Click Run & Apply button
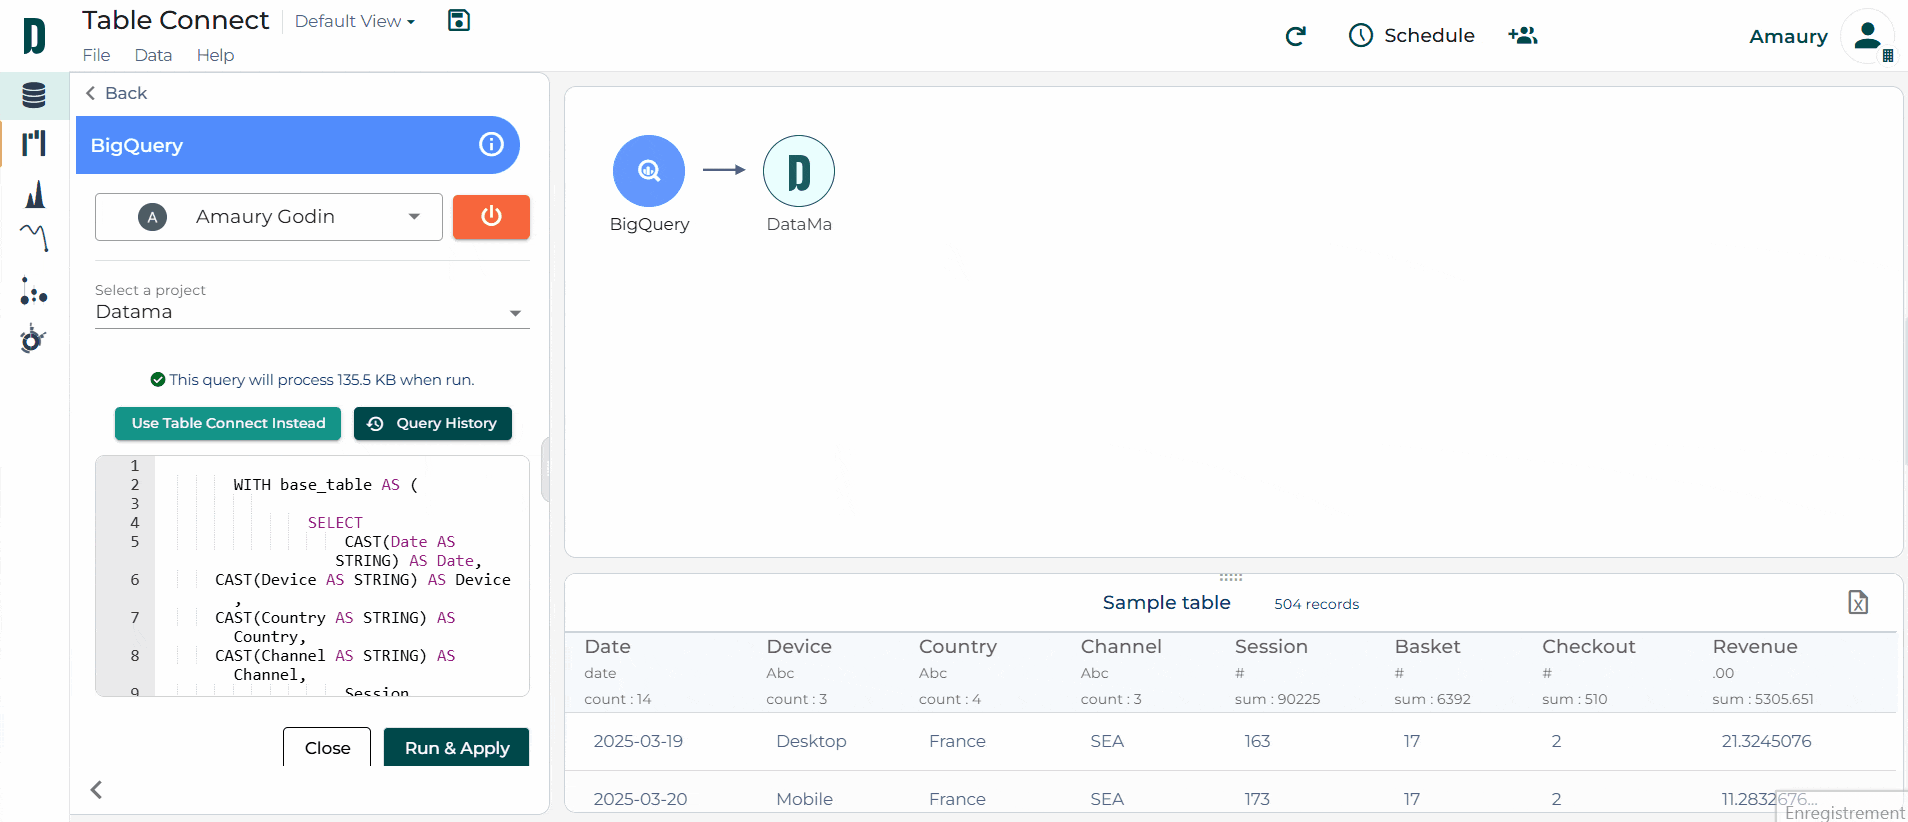1908x822 pixels. 457,748
